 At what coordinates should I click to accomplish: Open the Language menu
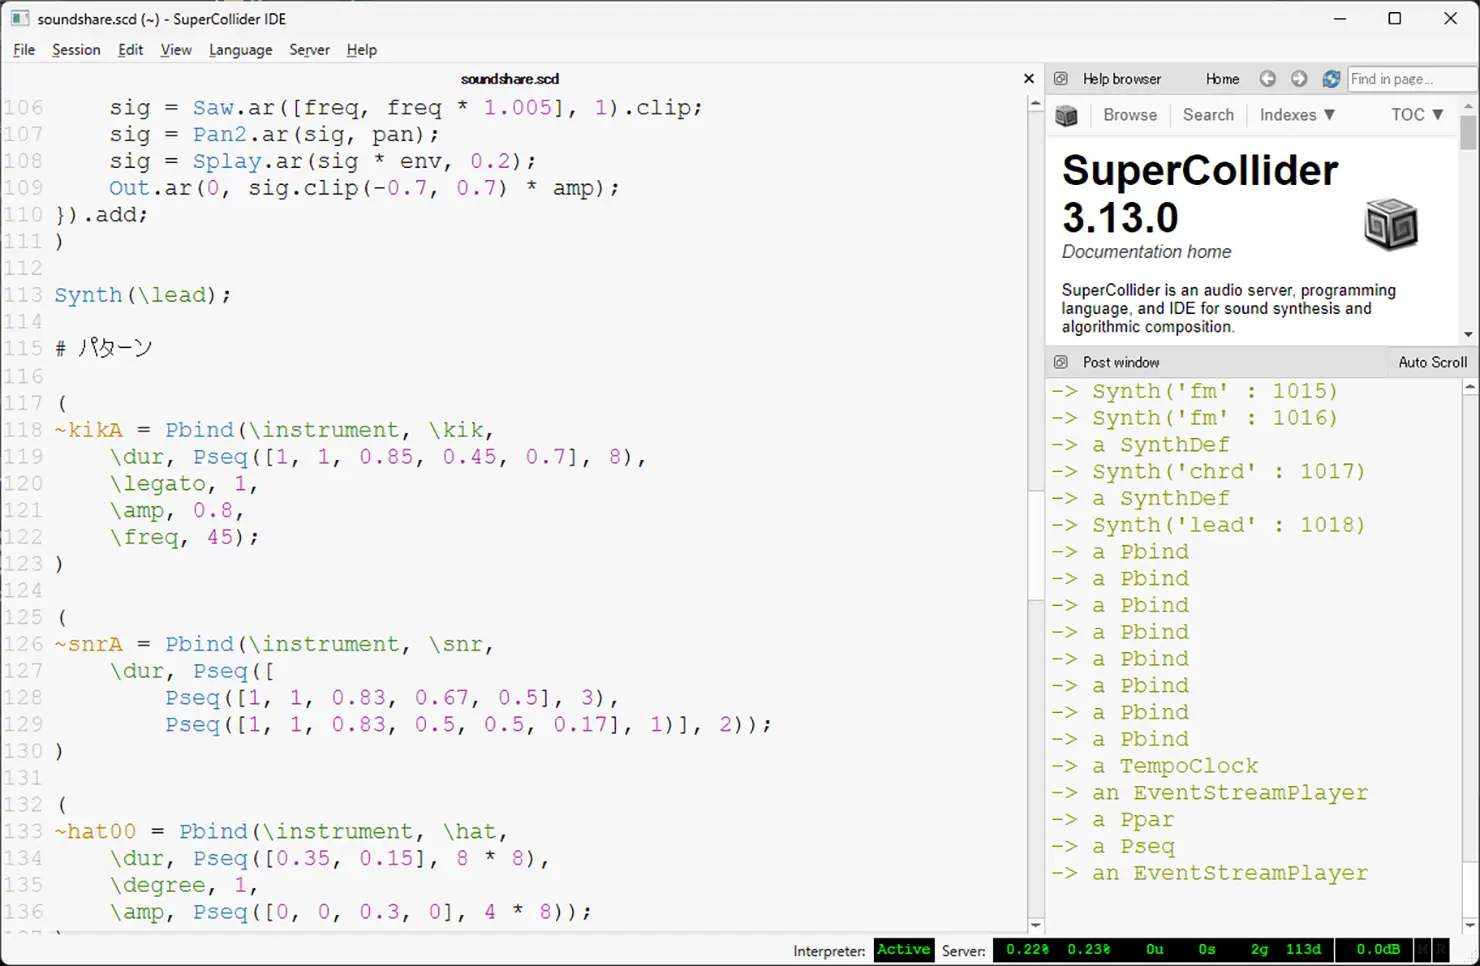(240, 50)
